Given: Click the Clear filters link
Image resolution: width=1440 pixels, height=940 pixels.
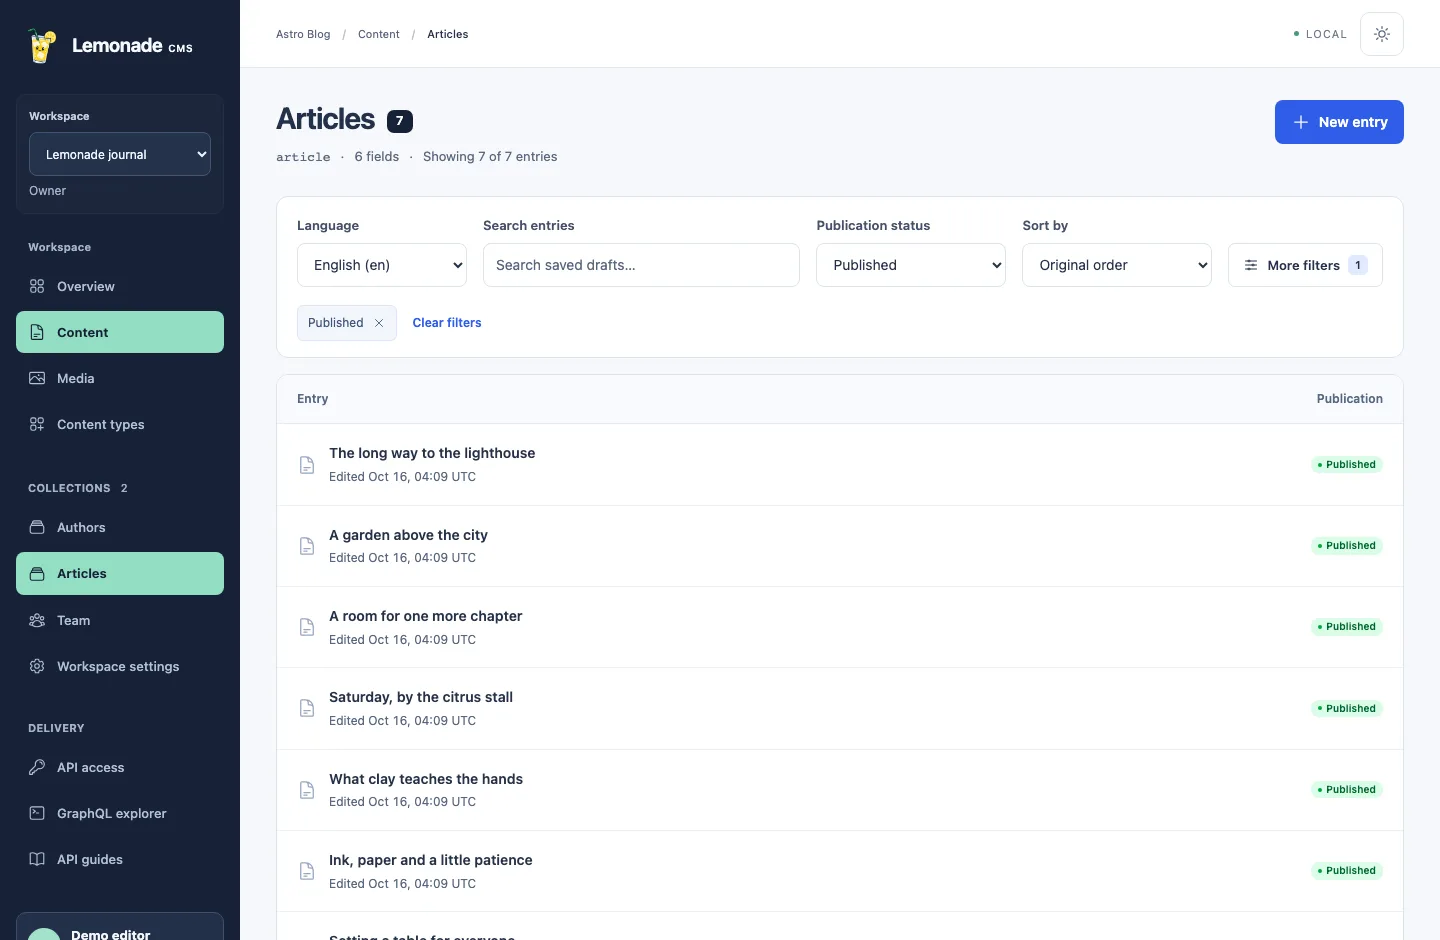Looking at the screenshot, I should (x=447, y=323).
